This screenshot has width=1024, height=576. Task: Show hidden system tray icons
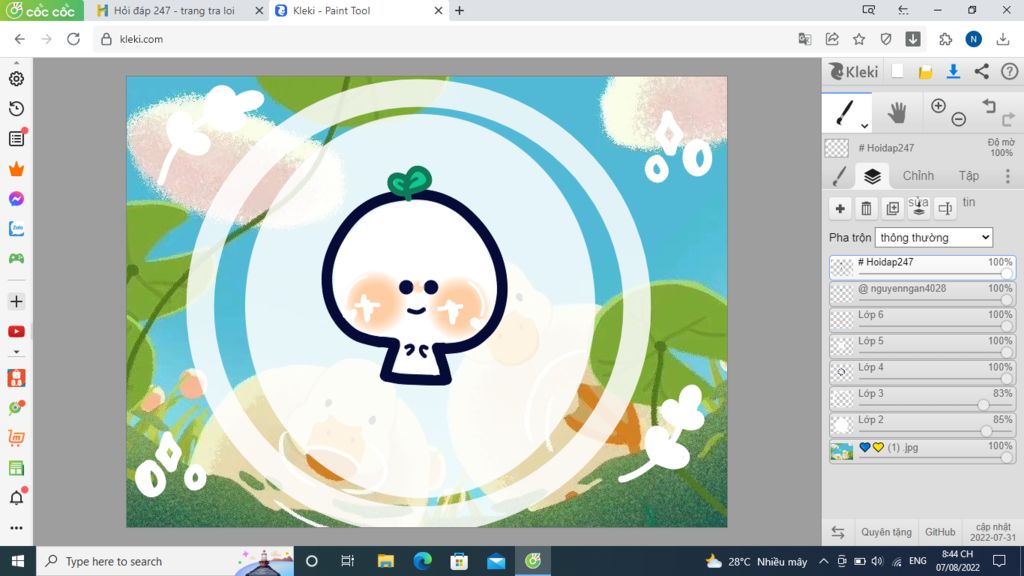click(824, 561)
